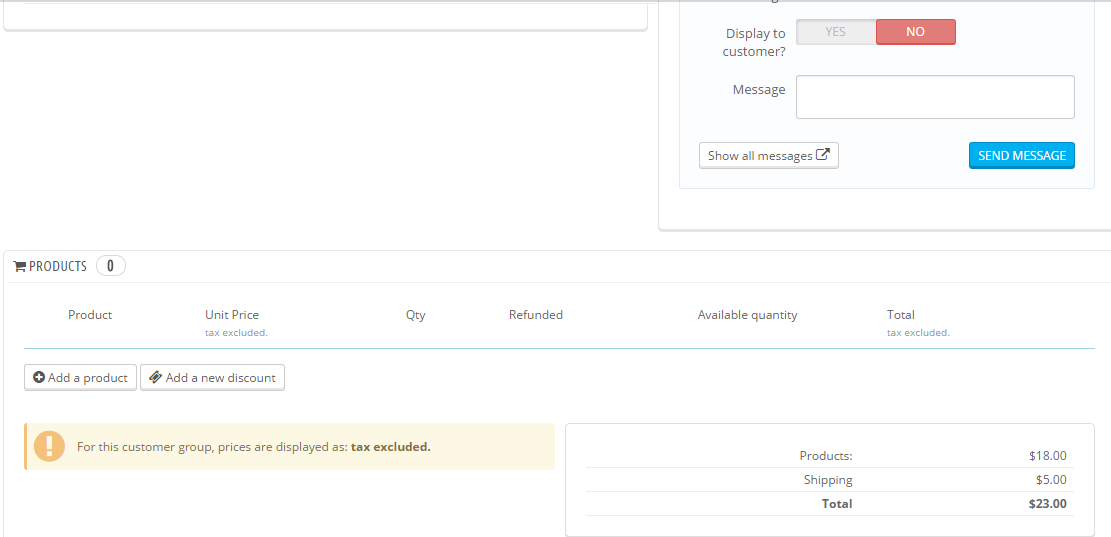1111x537 pixels.
Task: Select NO for Display to customer
Action: tap(915, 32)
